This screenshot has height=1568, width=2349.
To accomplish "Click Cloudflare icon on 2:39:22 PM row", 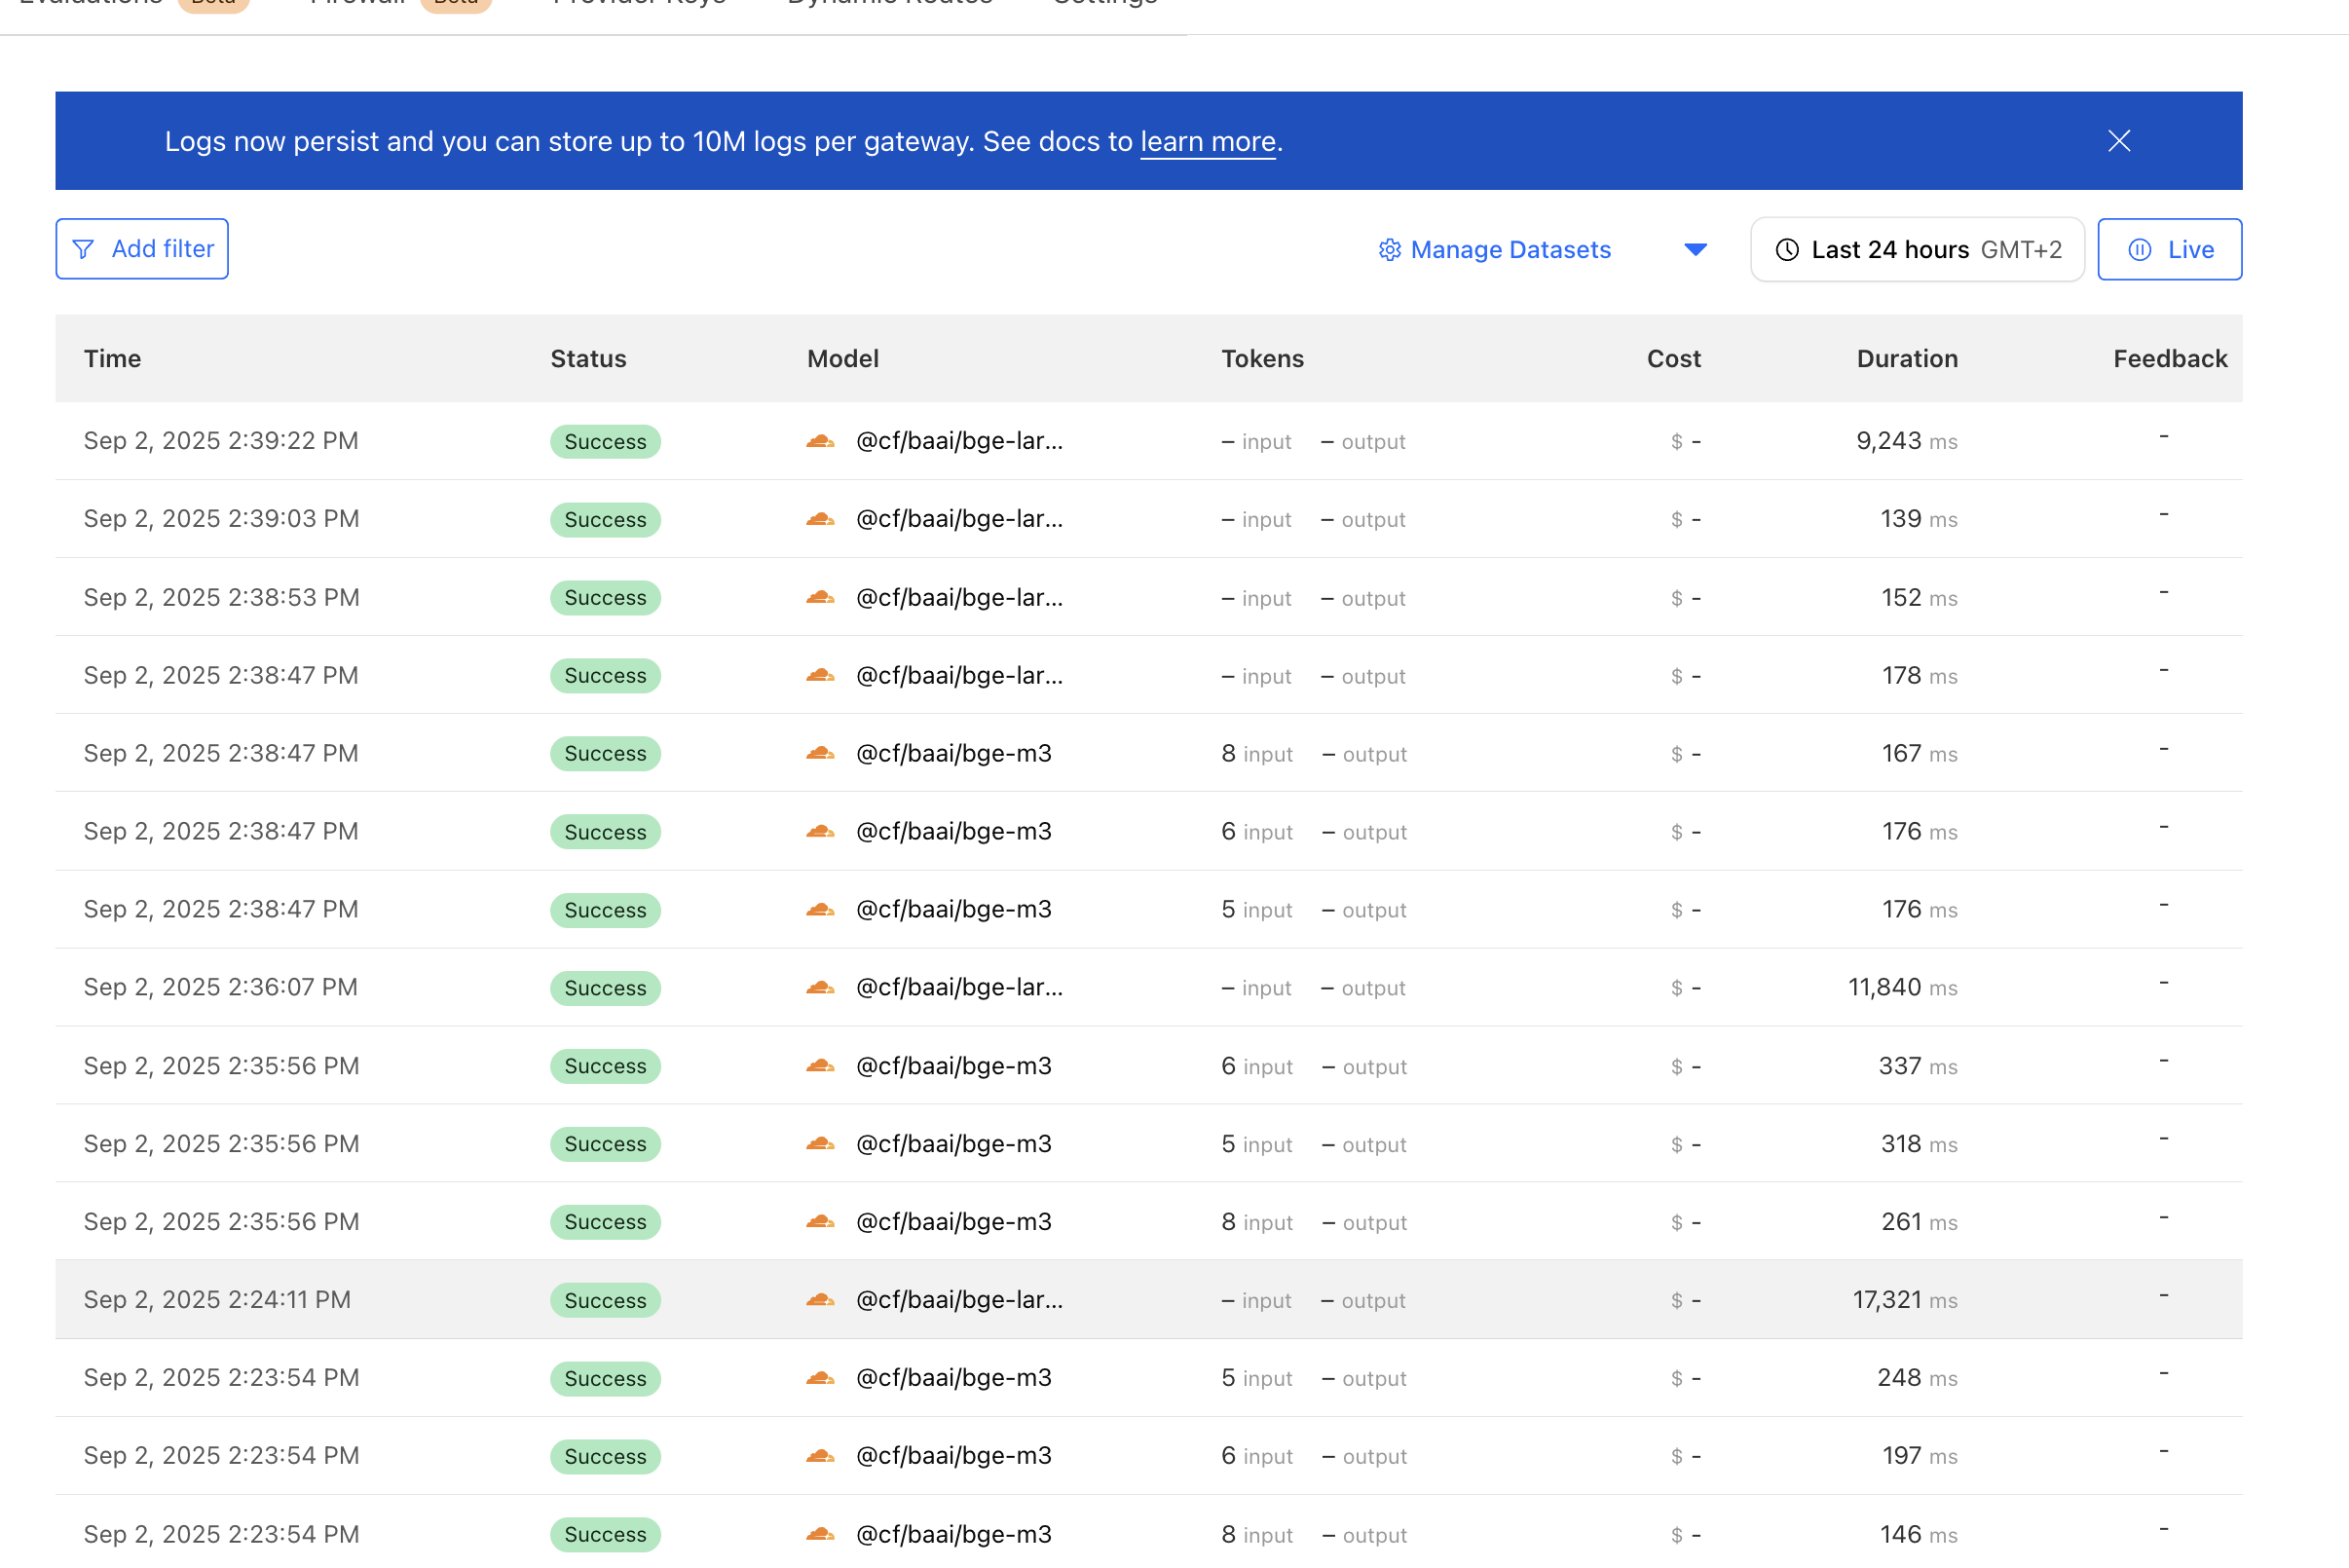I will point(820,441).
